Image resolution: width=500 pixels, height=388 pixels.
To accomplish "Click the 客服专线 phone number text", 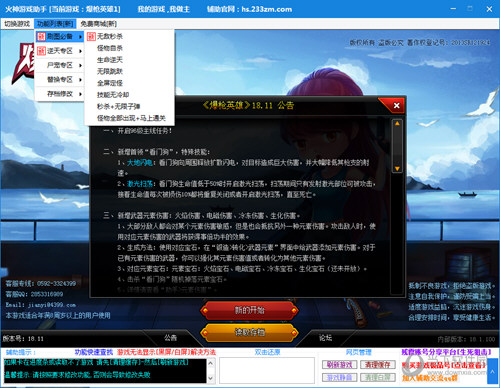I will tap(41, 284).
